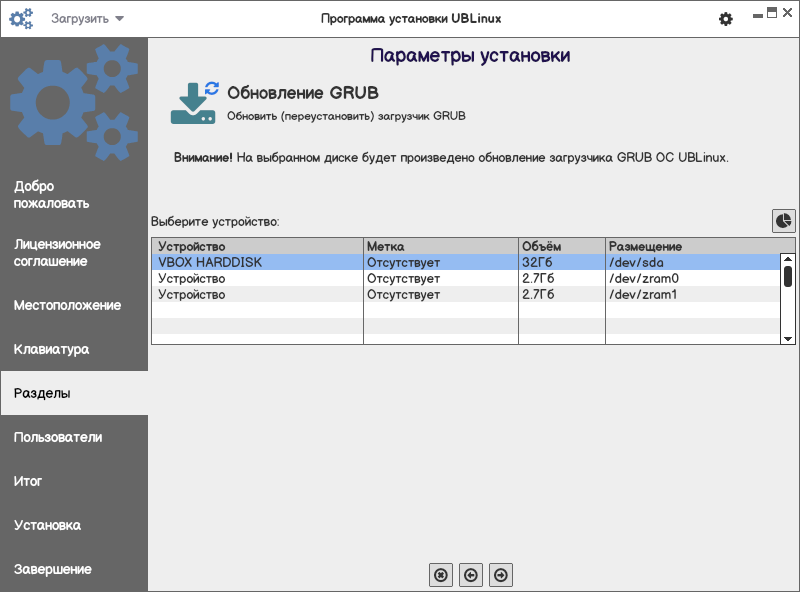
Task: Click the cancel installation button
Action: click(x=441, y=575)
